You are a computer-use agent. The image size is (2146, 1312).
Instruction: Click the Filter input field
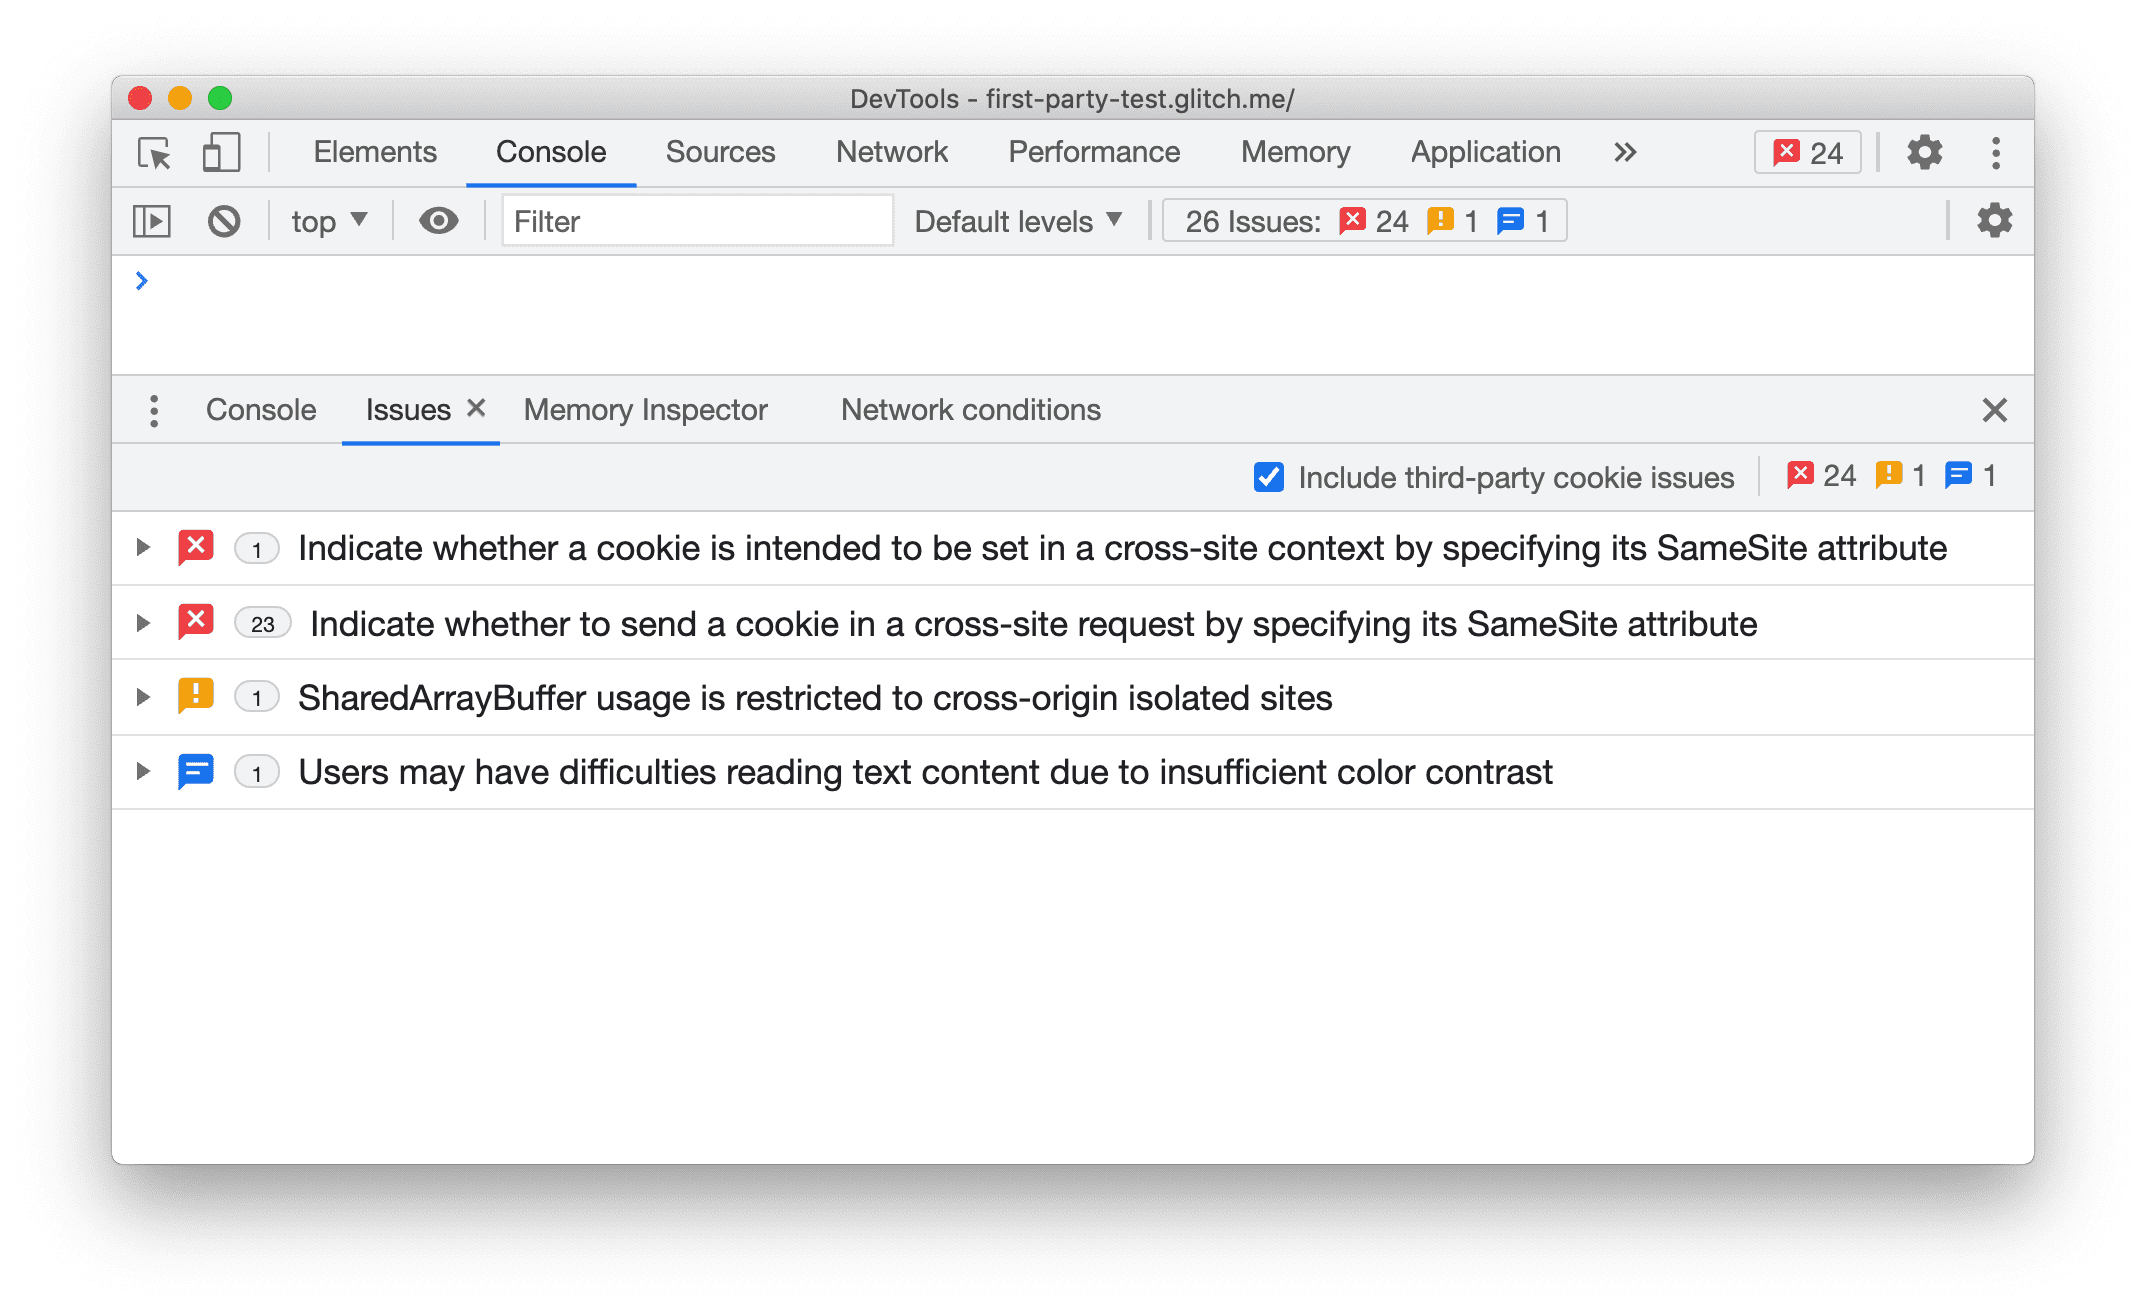point(691,221)
